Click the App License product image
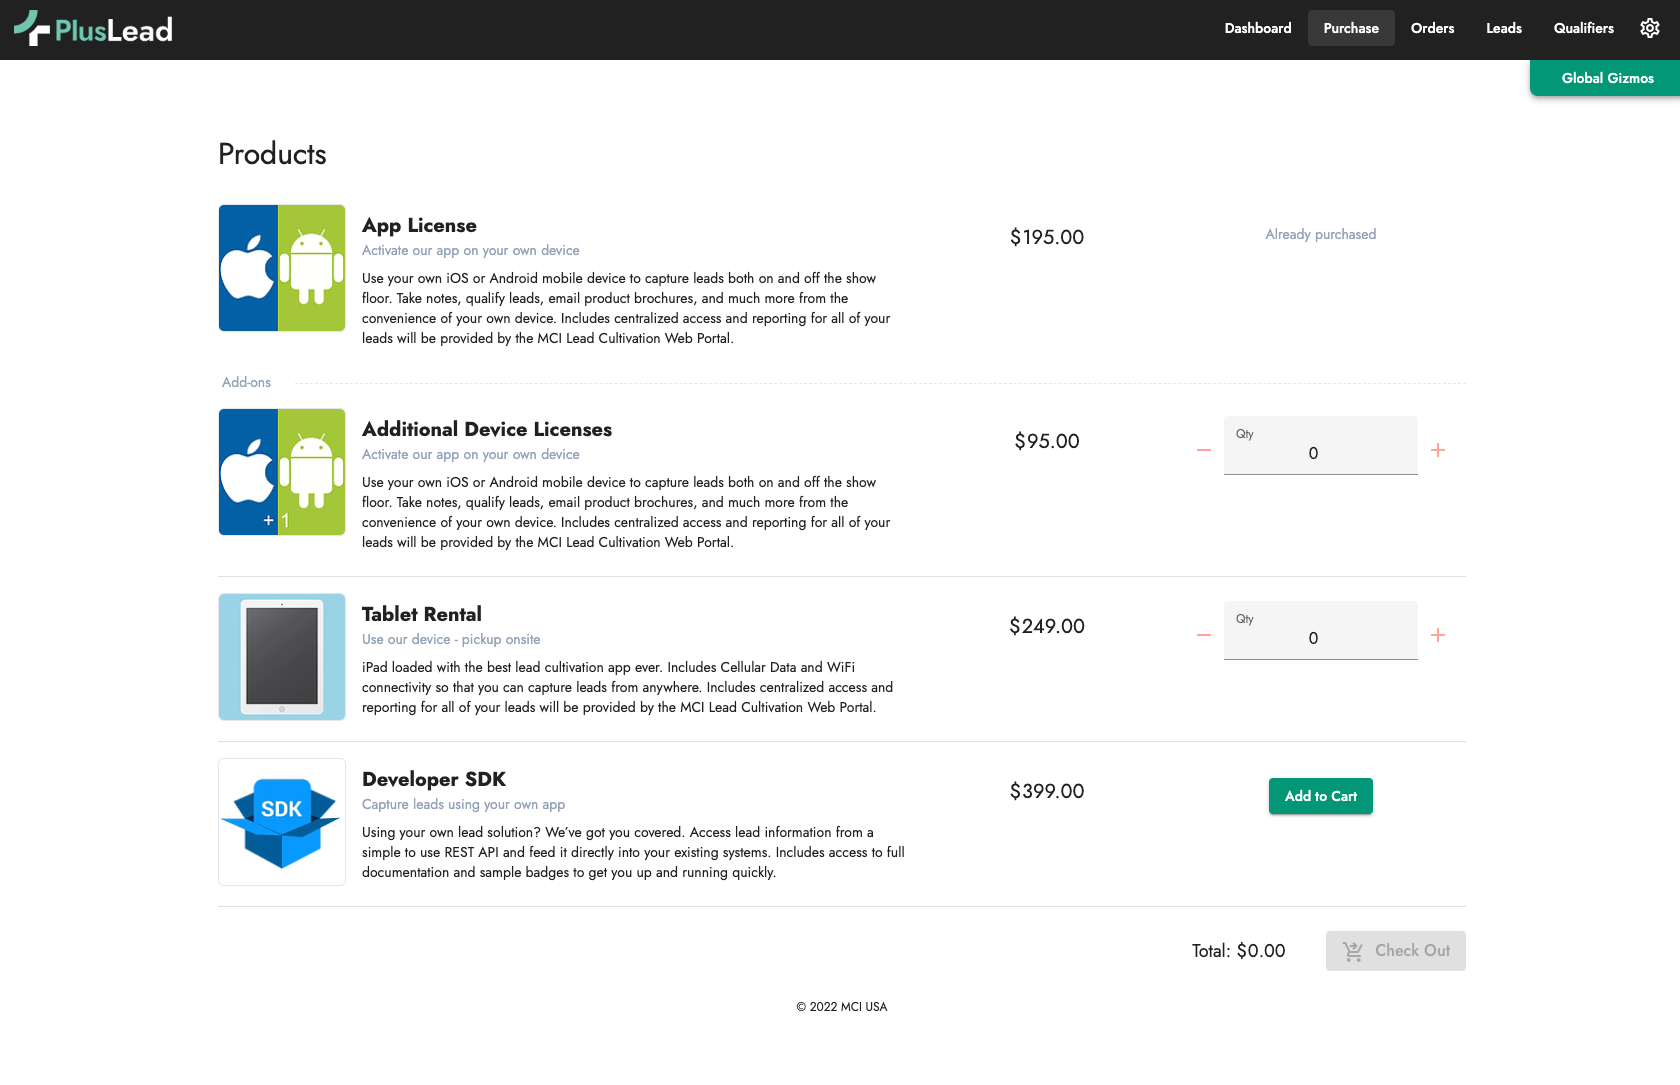The image size is (1680, 1085). 282,268
